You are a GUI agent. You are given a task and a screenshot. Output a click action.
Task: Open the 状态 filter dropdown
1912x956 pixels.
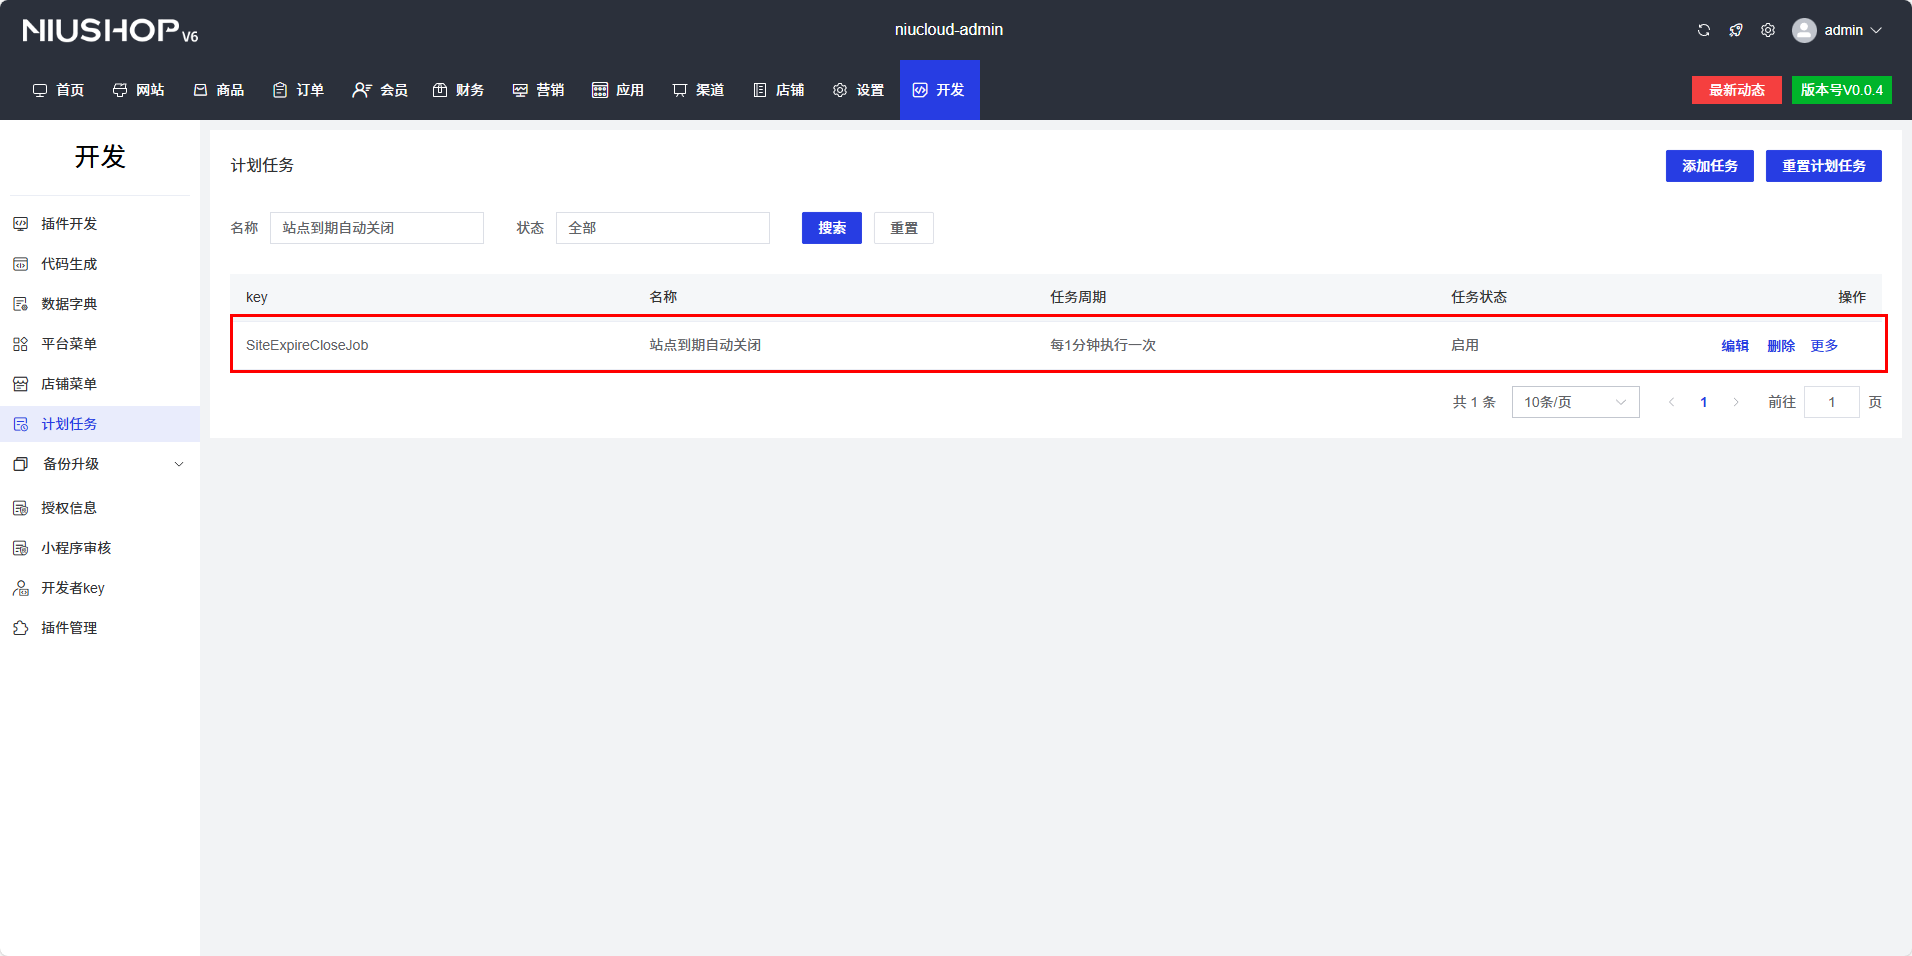pos(662,228)
